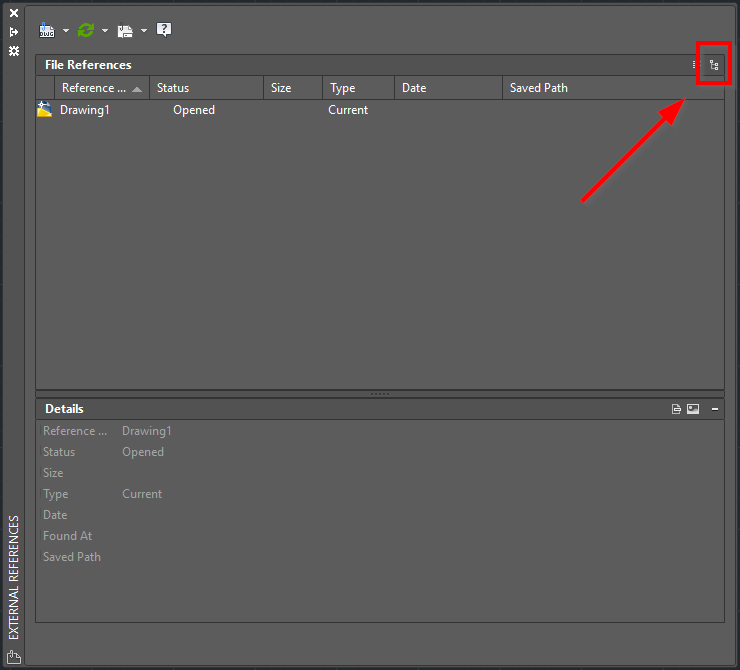Click the File References panel title
The width and height of the screenshot is (740, 670).
coord(88,65)
